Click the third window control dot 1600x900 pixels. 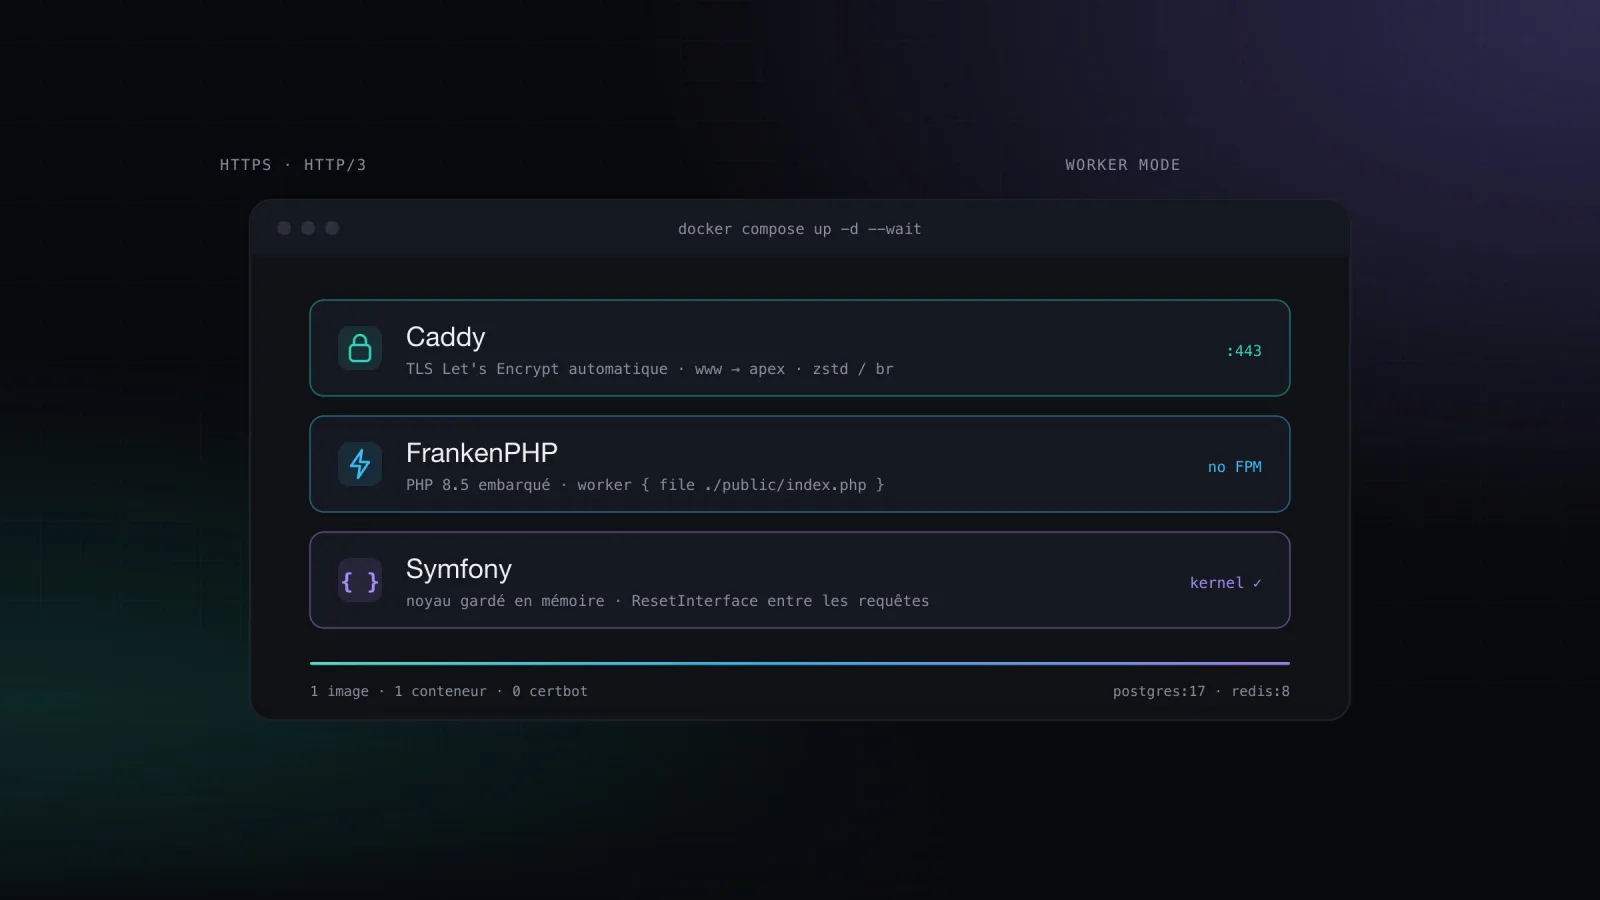click(x=332, y=228)
